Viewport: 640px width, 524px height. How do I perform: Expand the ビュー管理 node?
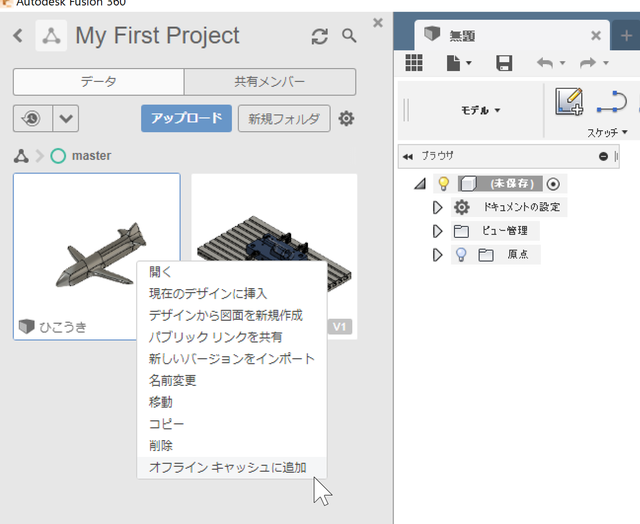438,231
